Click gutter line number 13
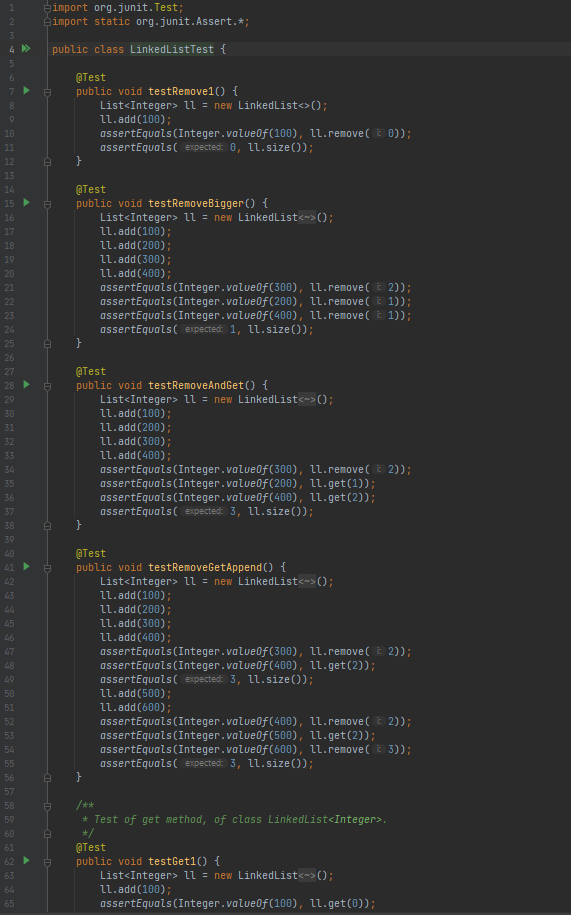Screen dimensions: 571x915 (10, 176)
